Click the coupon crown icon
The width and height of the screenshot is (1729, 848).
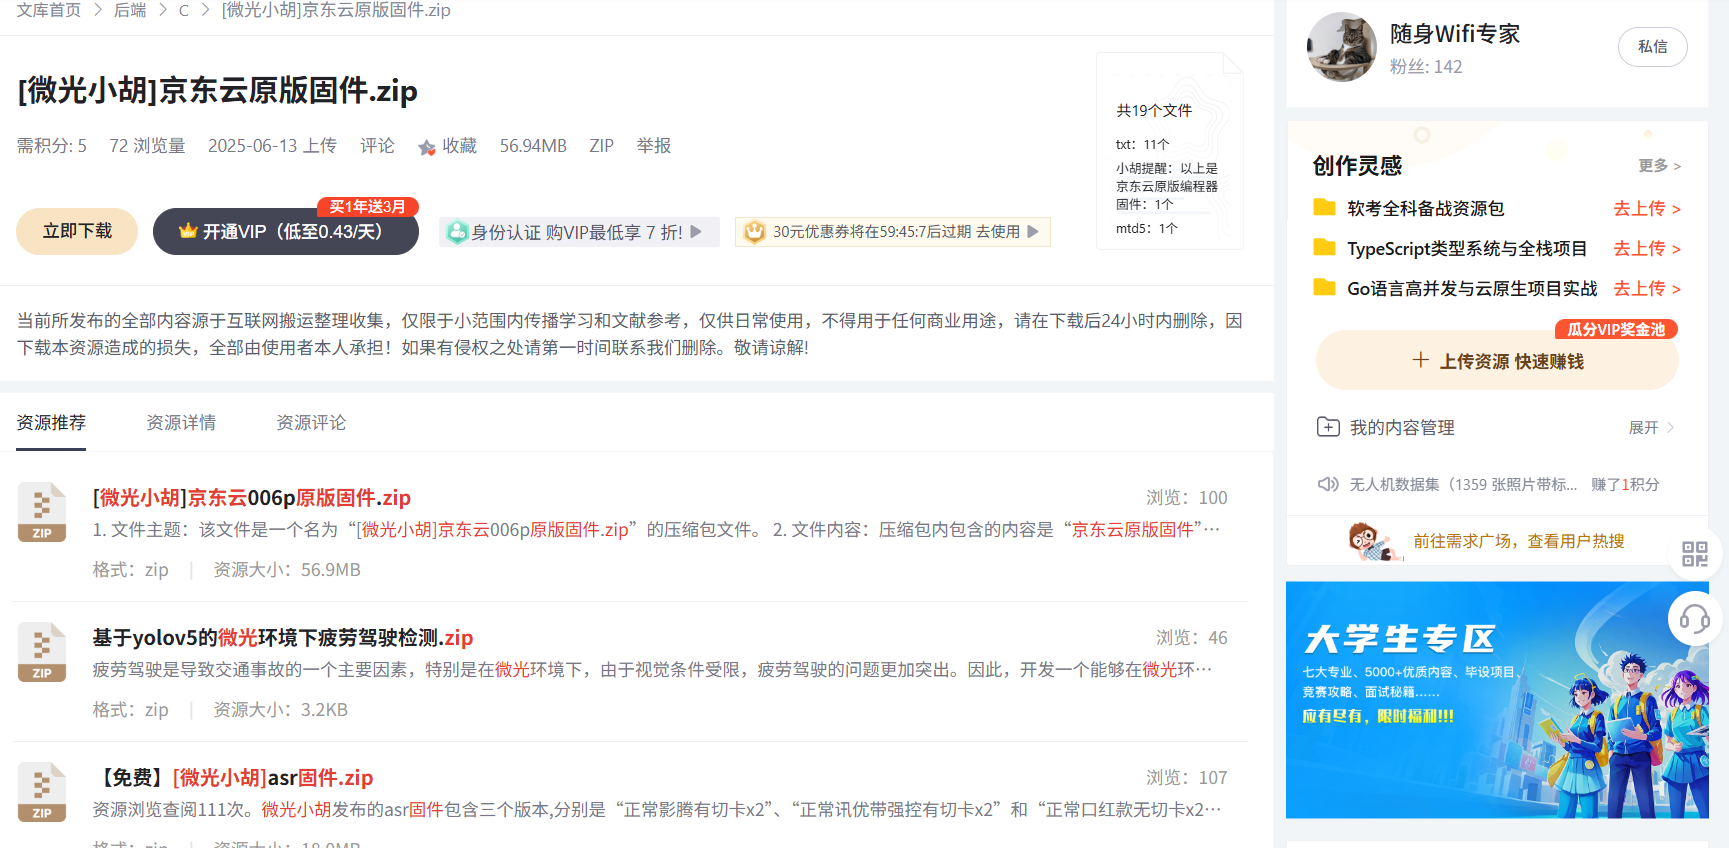point(755,232)
